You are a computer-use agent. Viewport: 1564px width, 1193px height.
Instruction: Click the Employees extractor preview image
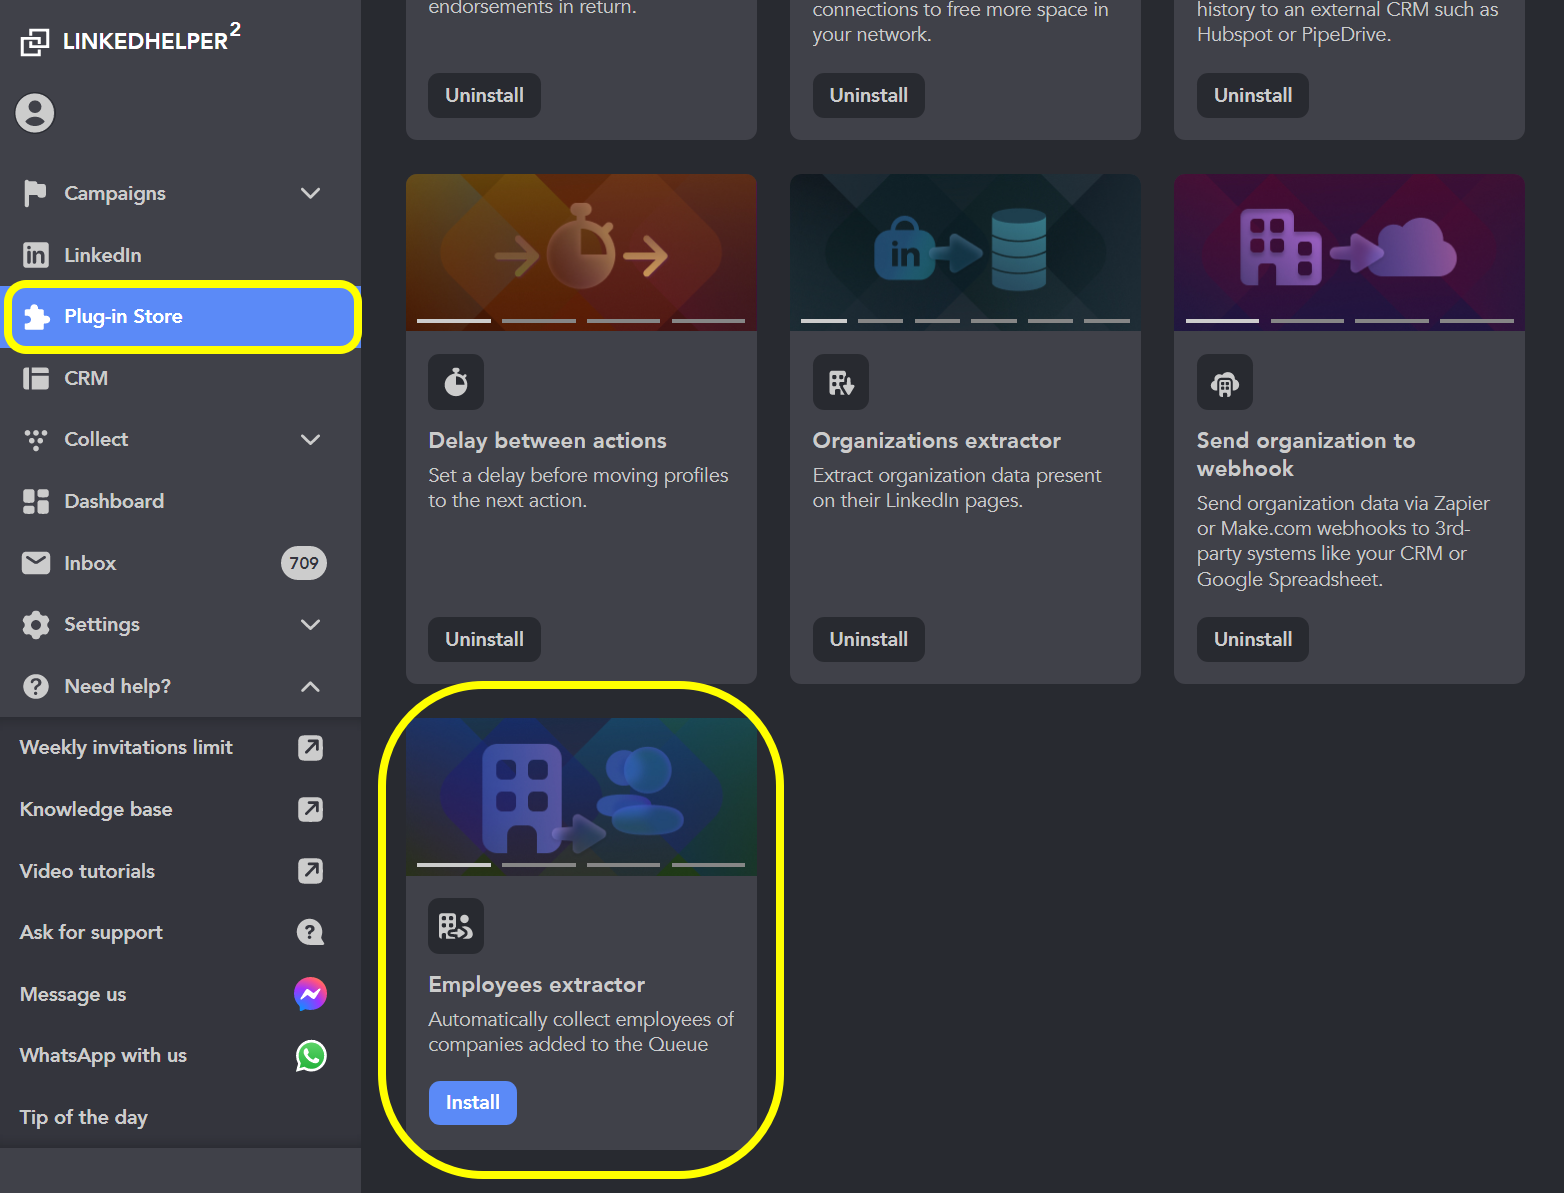pos(581,790)
